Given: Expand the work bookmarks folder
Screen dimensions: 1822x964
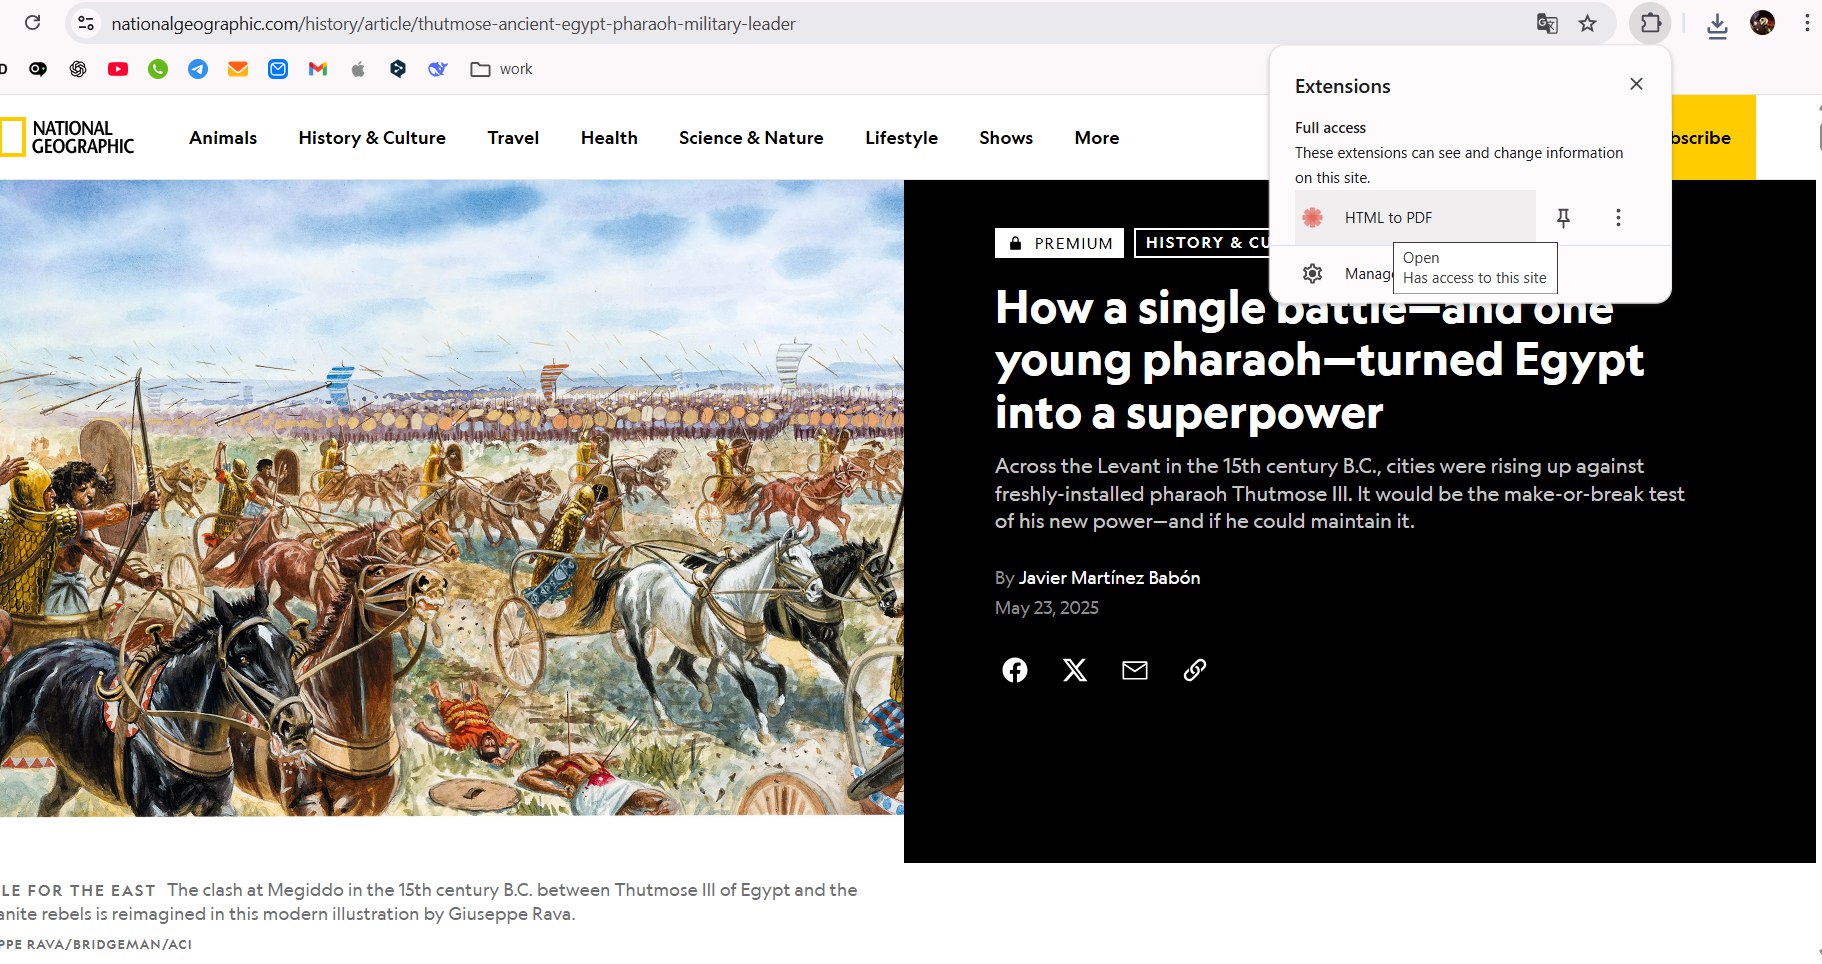Looking at the screenshot, I should click(502, 69).
